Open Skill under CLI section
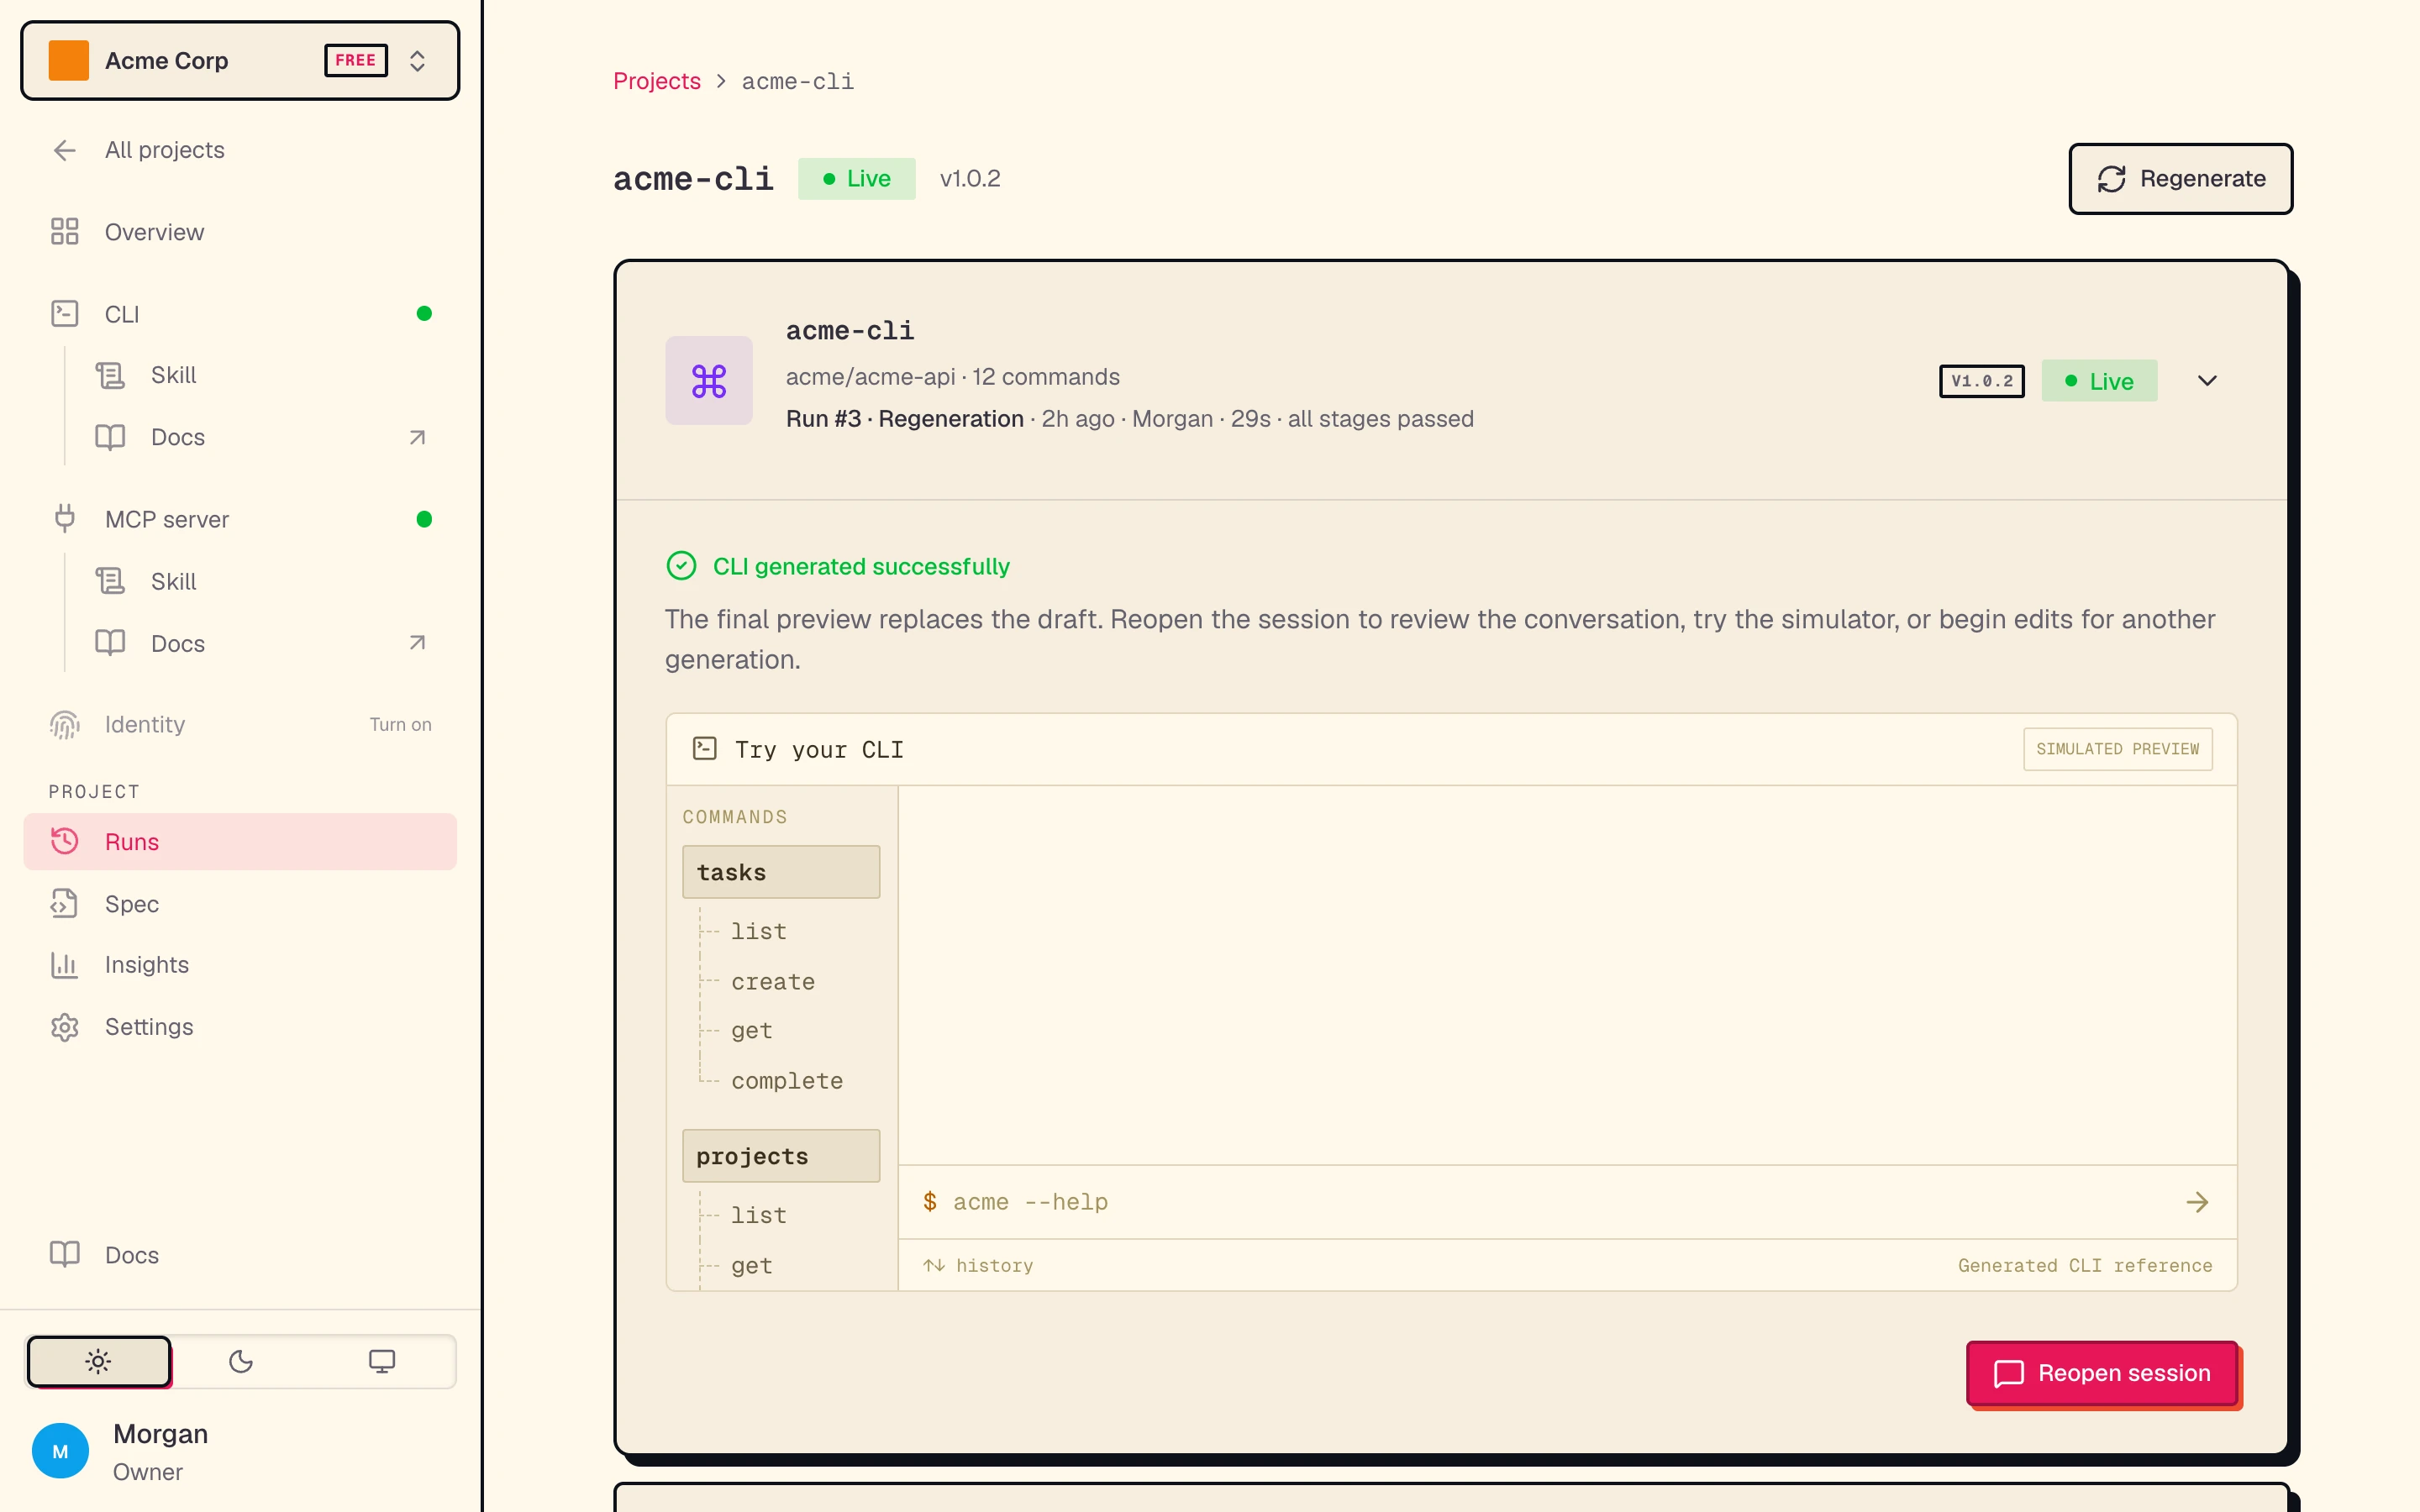This screenshot has width=2420, height=1512. [x=173, y=375]
